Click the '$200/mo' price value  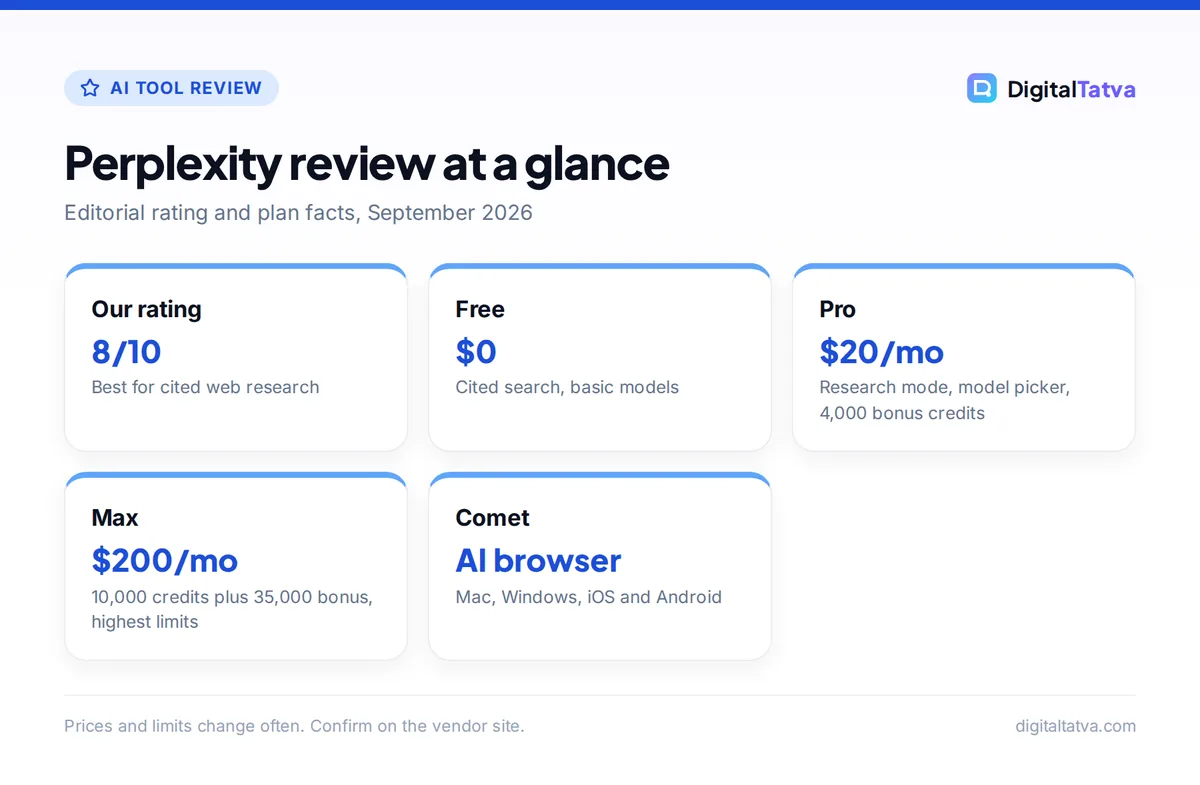point(164,560)
